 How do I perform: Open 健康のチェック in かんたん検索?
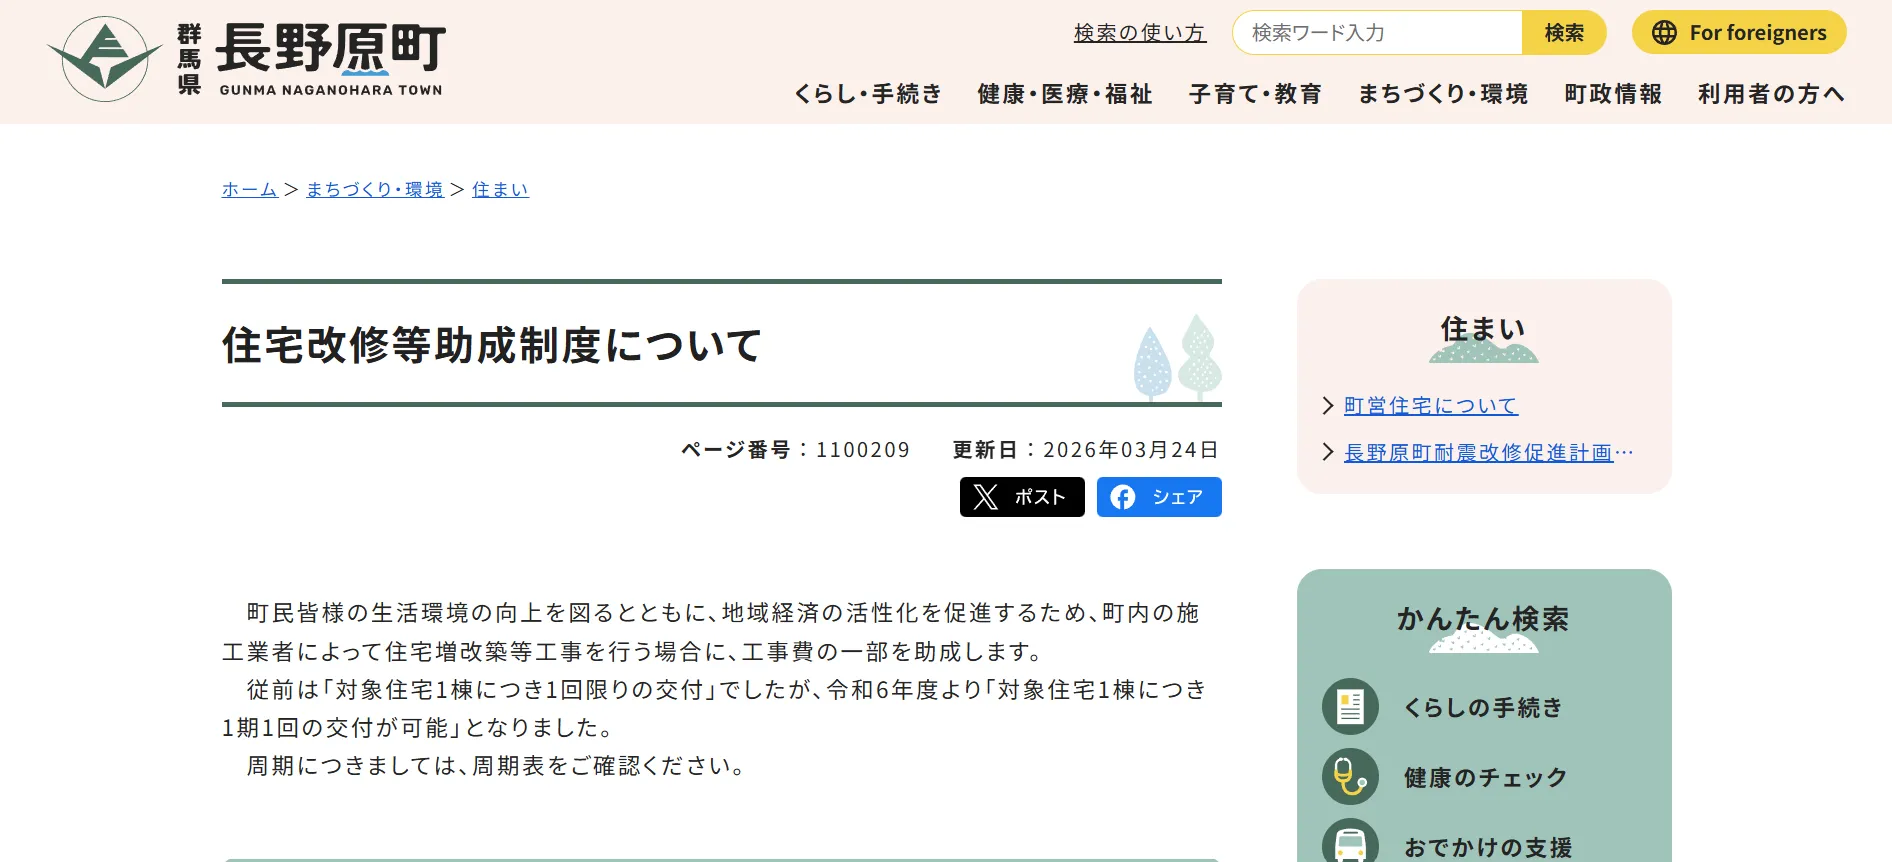[x=1485, y=777]
